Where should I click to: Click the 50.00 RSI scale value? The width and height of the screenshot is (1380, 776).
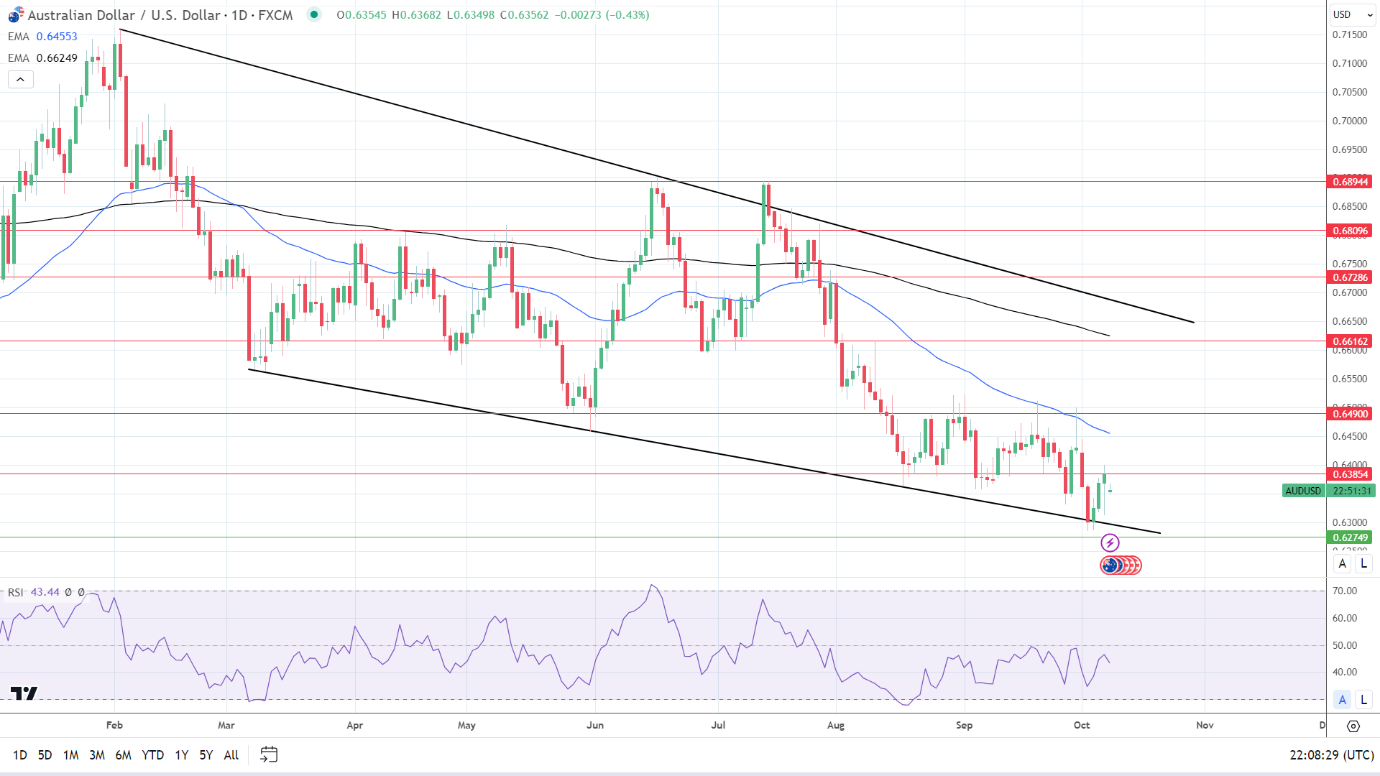coord(1347,645)
